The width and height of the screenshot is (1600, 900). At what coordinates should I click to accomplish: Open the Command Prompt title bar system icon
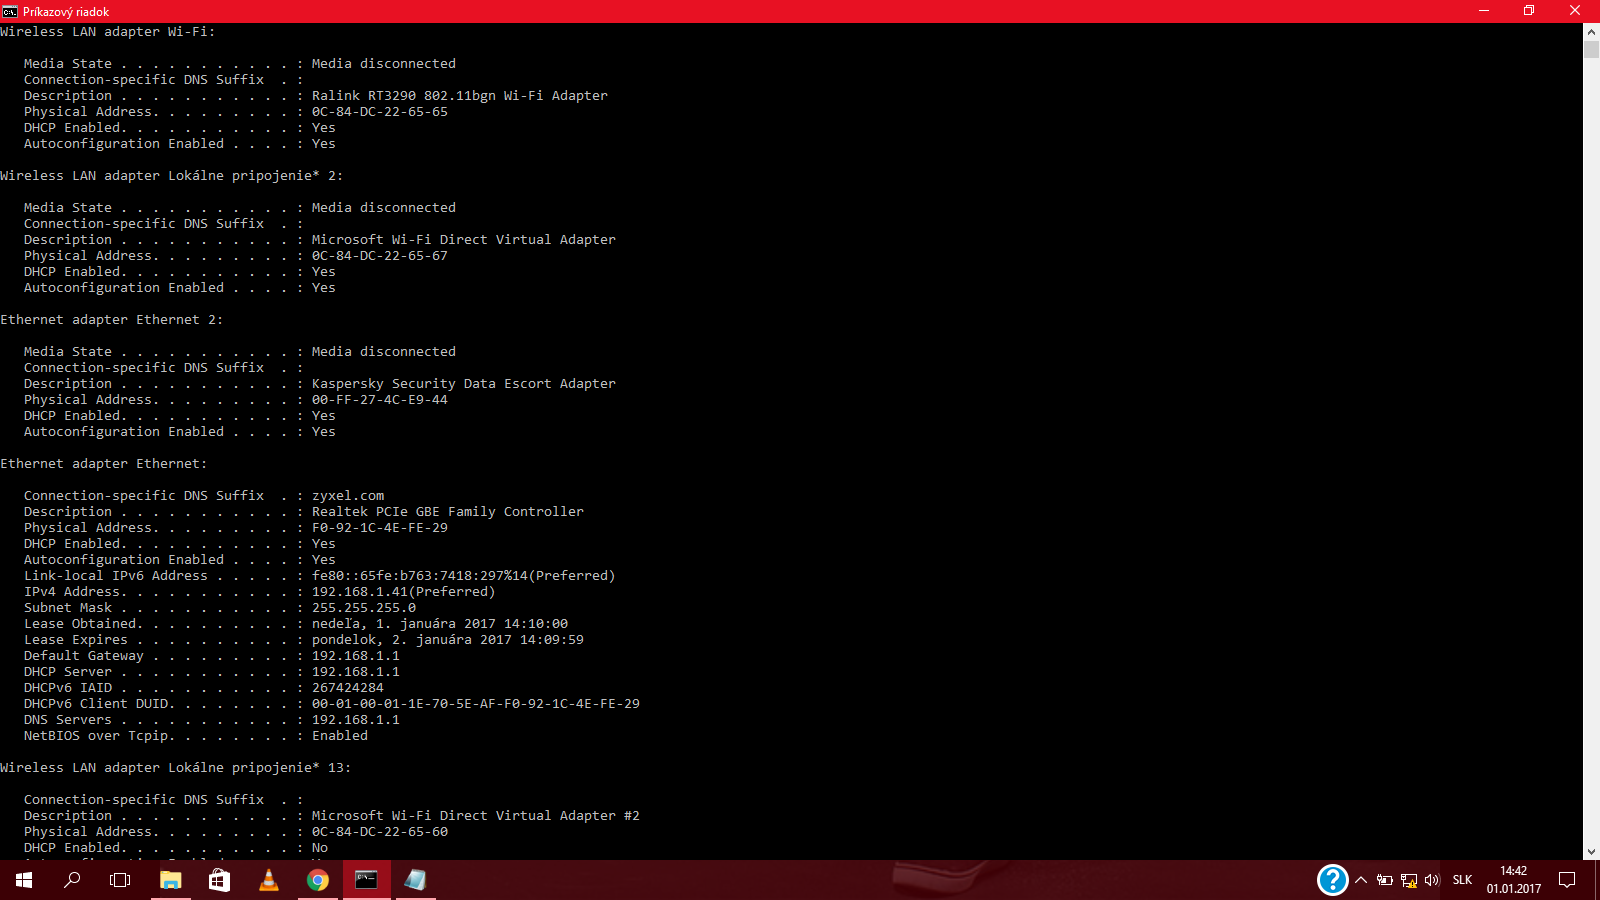(x=10, y=11)
